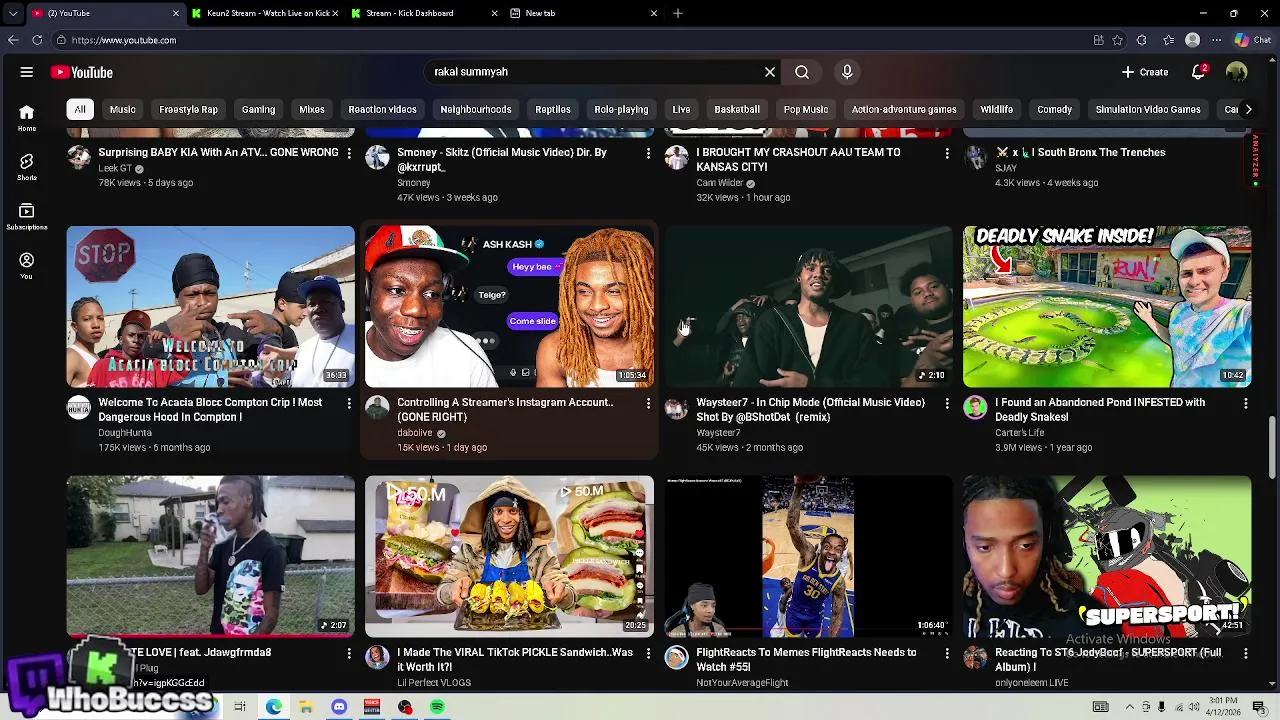Open the browser Chat copilot button
Viewport: 1280px width, 720px height.
[x=1253, y=40]
